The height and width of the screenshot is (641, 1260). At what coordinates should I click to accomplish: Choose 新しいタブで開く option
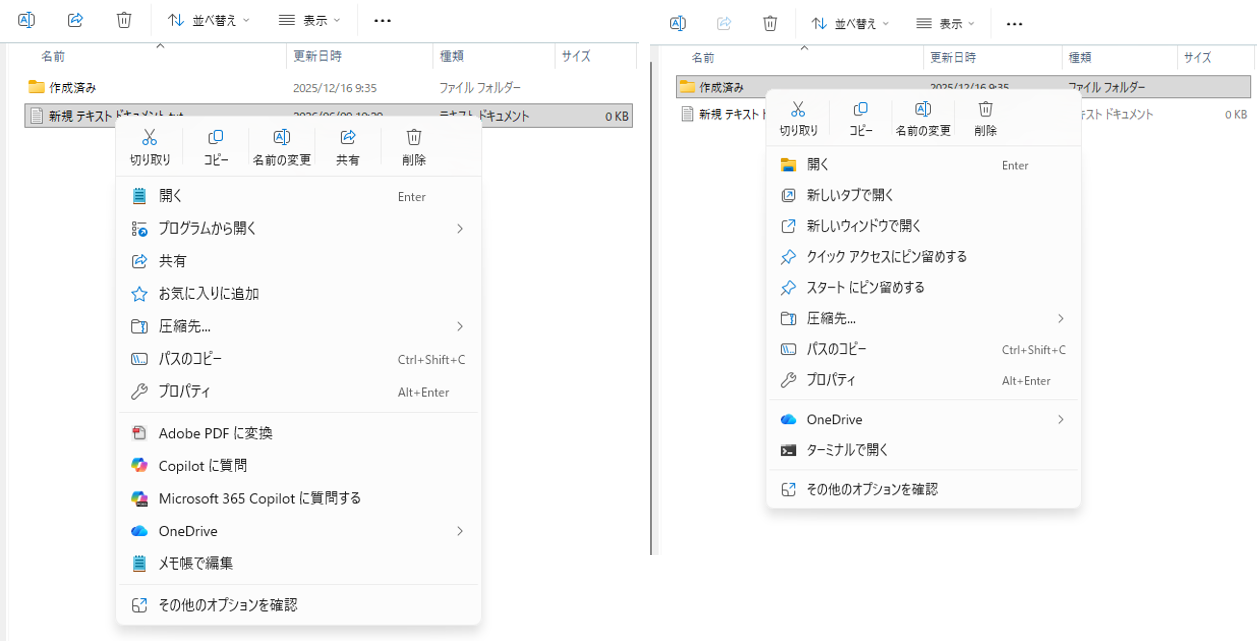tap(923, 195)
